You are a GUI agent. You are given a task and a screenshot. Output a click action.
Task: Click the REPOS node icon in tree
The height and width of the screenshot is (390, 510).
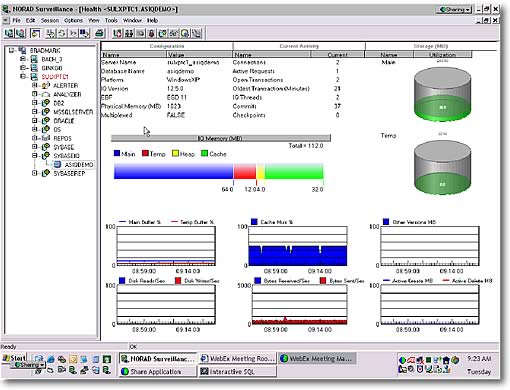(46, 138)
